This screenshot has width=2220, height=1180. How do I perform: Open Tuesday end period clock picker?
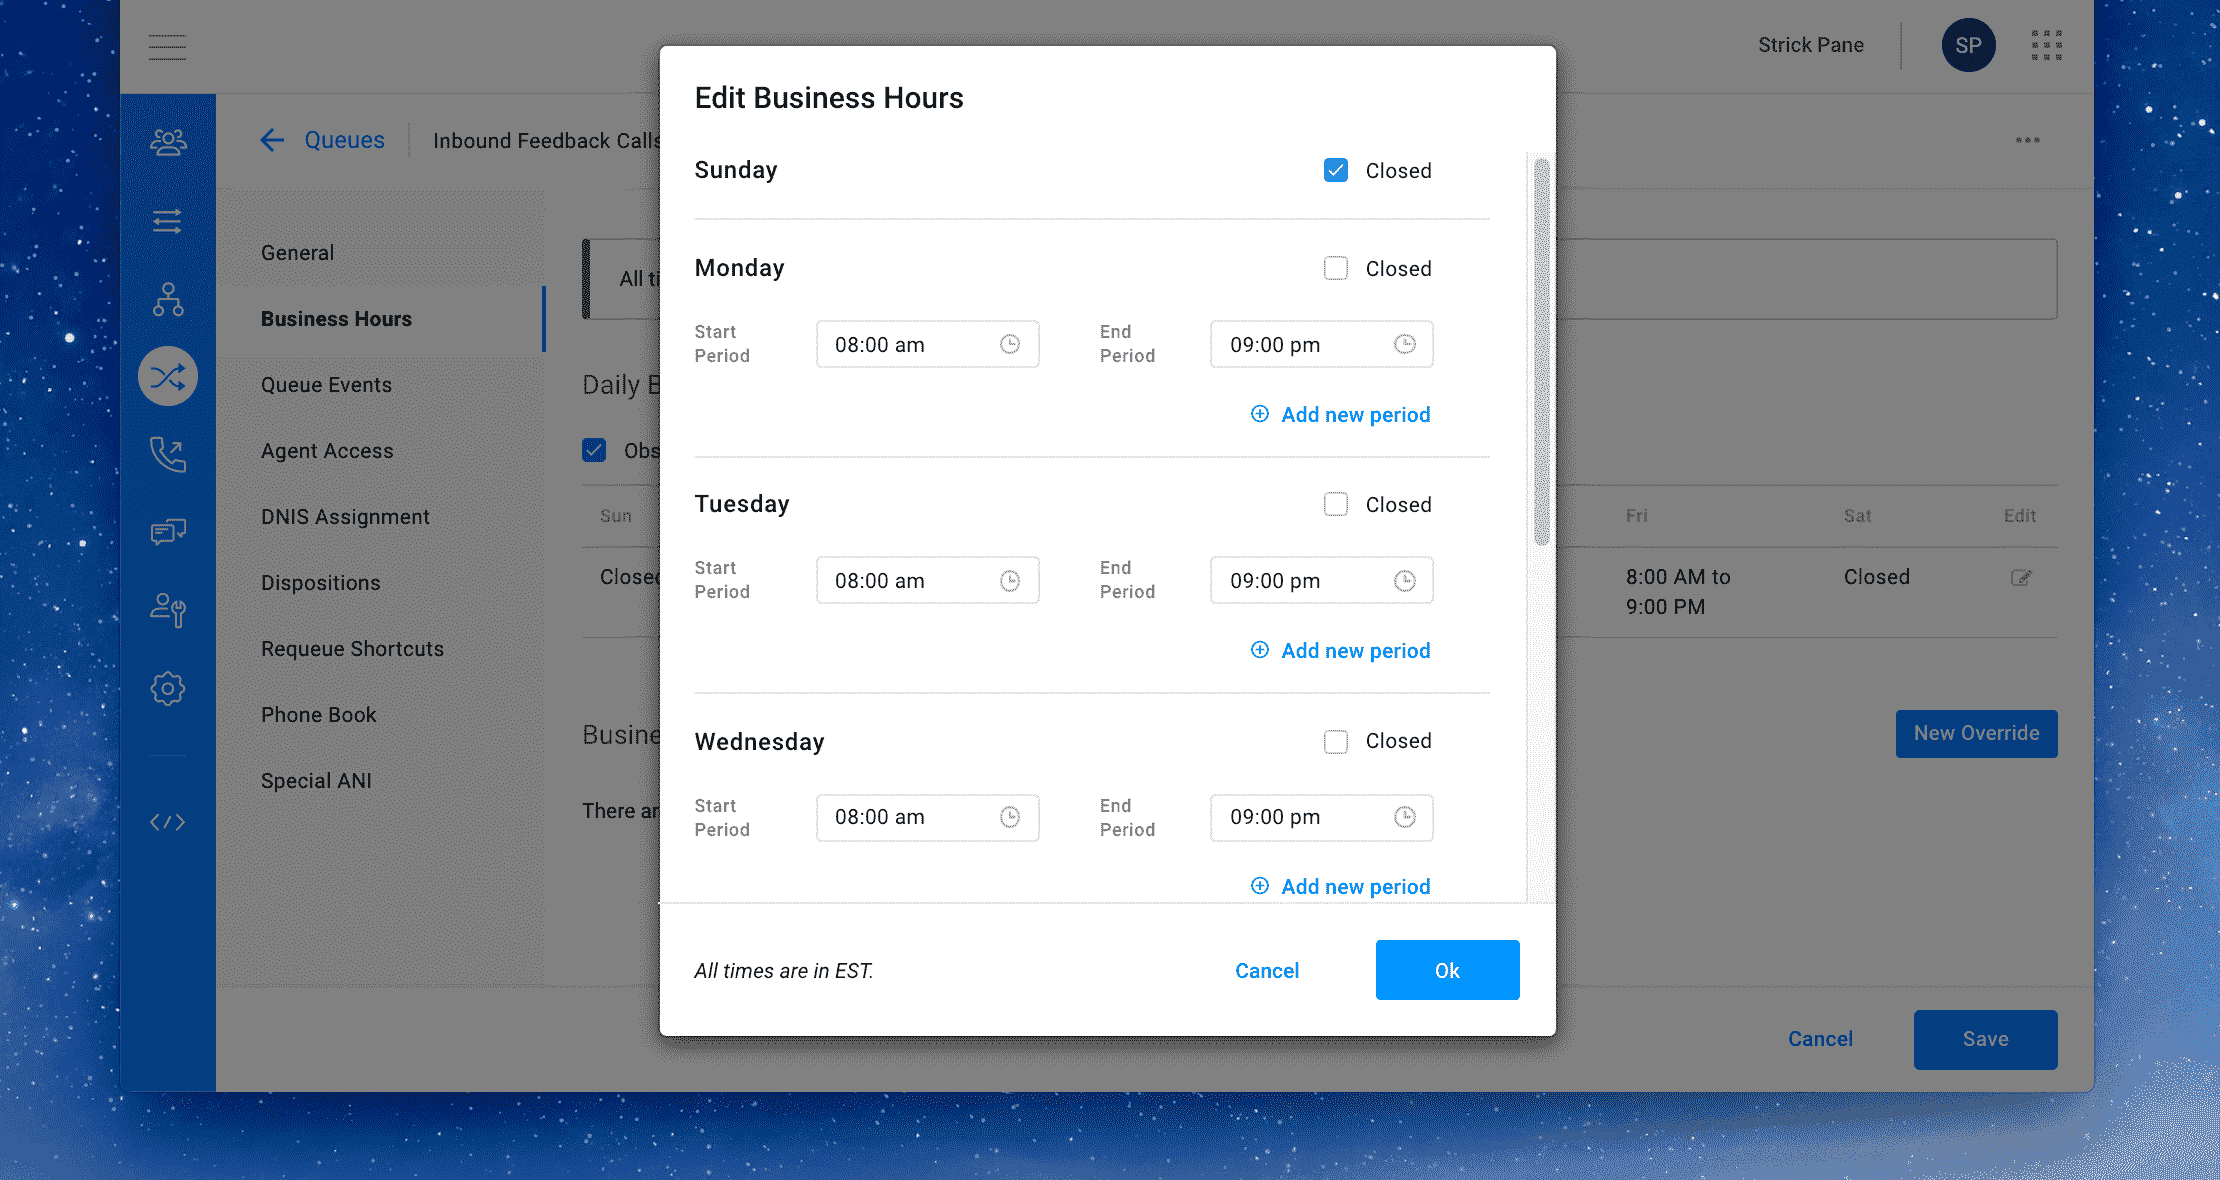click(1405, 580)
